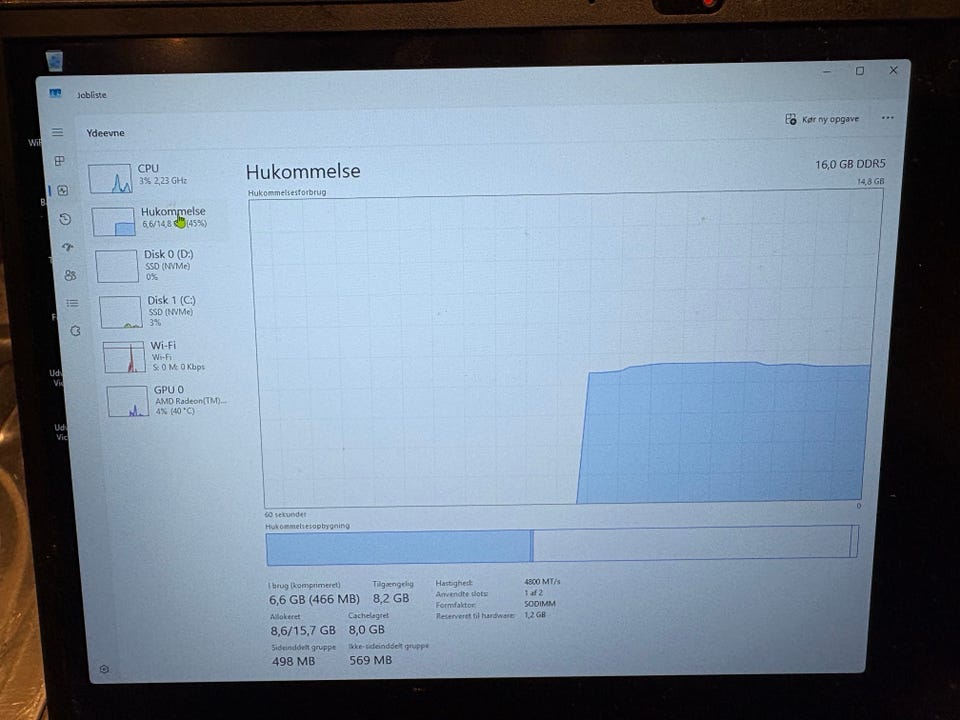Select the CPU performance entry

(157, 176)
